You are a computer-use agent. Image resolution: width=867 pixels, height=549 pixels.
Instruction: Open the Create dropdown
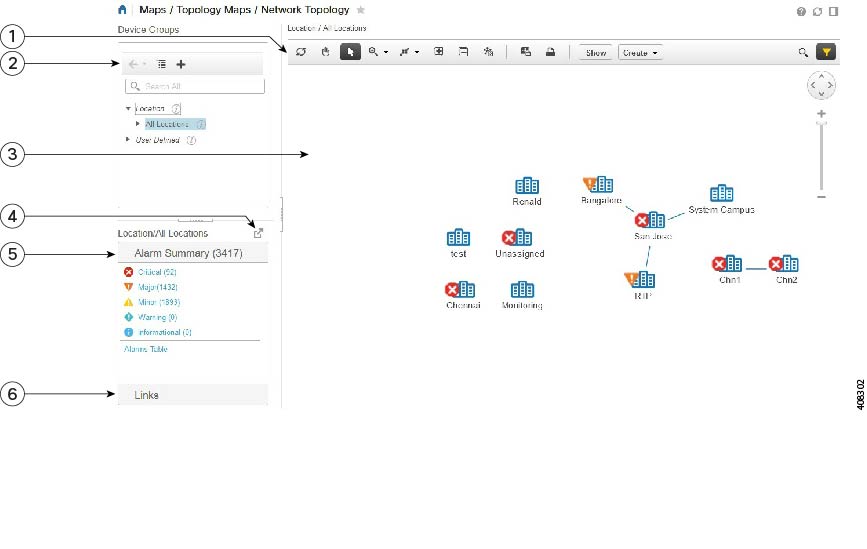(640, 53)
